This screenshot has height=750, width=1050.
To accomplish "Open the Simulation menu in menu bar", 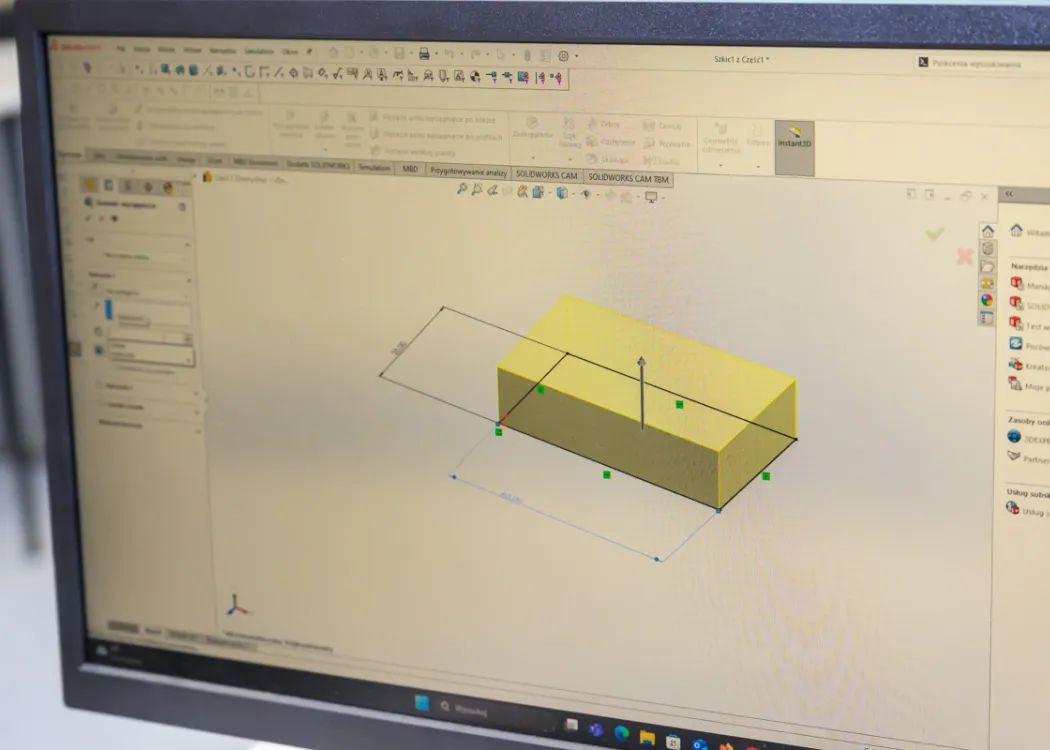I will 258,51.
